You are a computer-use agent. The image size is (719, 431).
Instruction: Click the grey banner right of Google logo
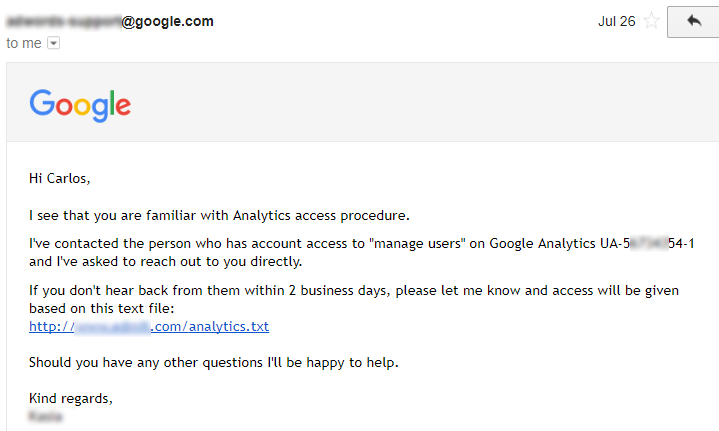(x=420, y=105)
